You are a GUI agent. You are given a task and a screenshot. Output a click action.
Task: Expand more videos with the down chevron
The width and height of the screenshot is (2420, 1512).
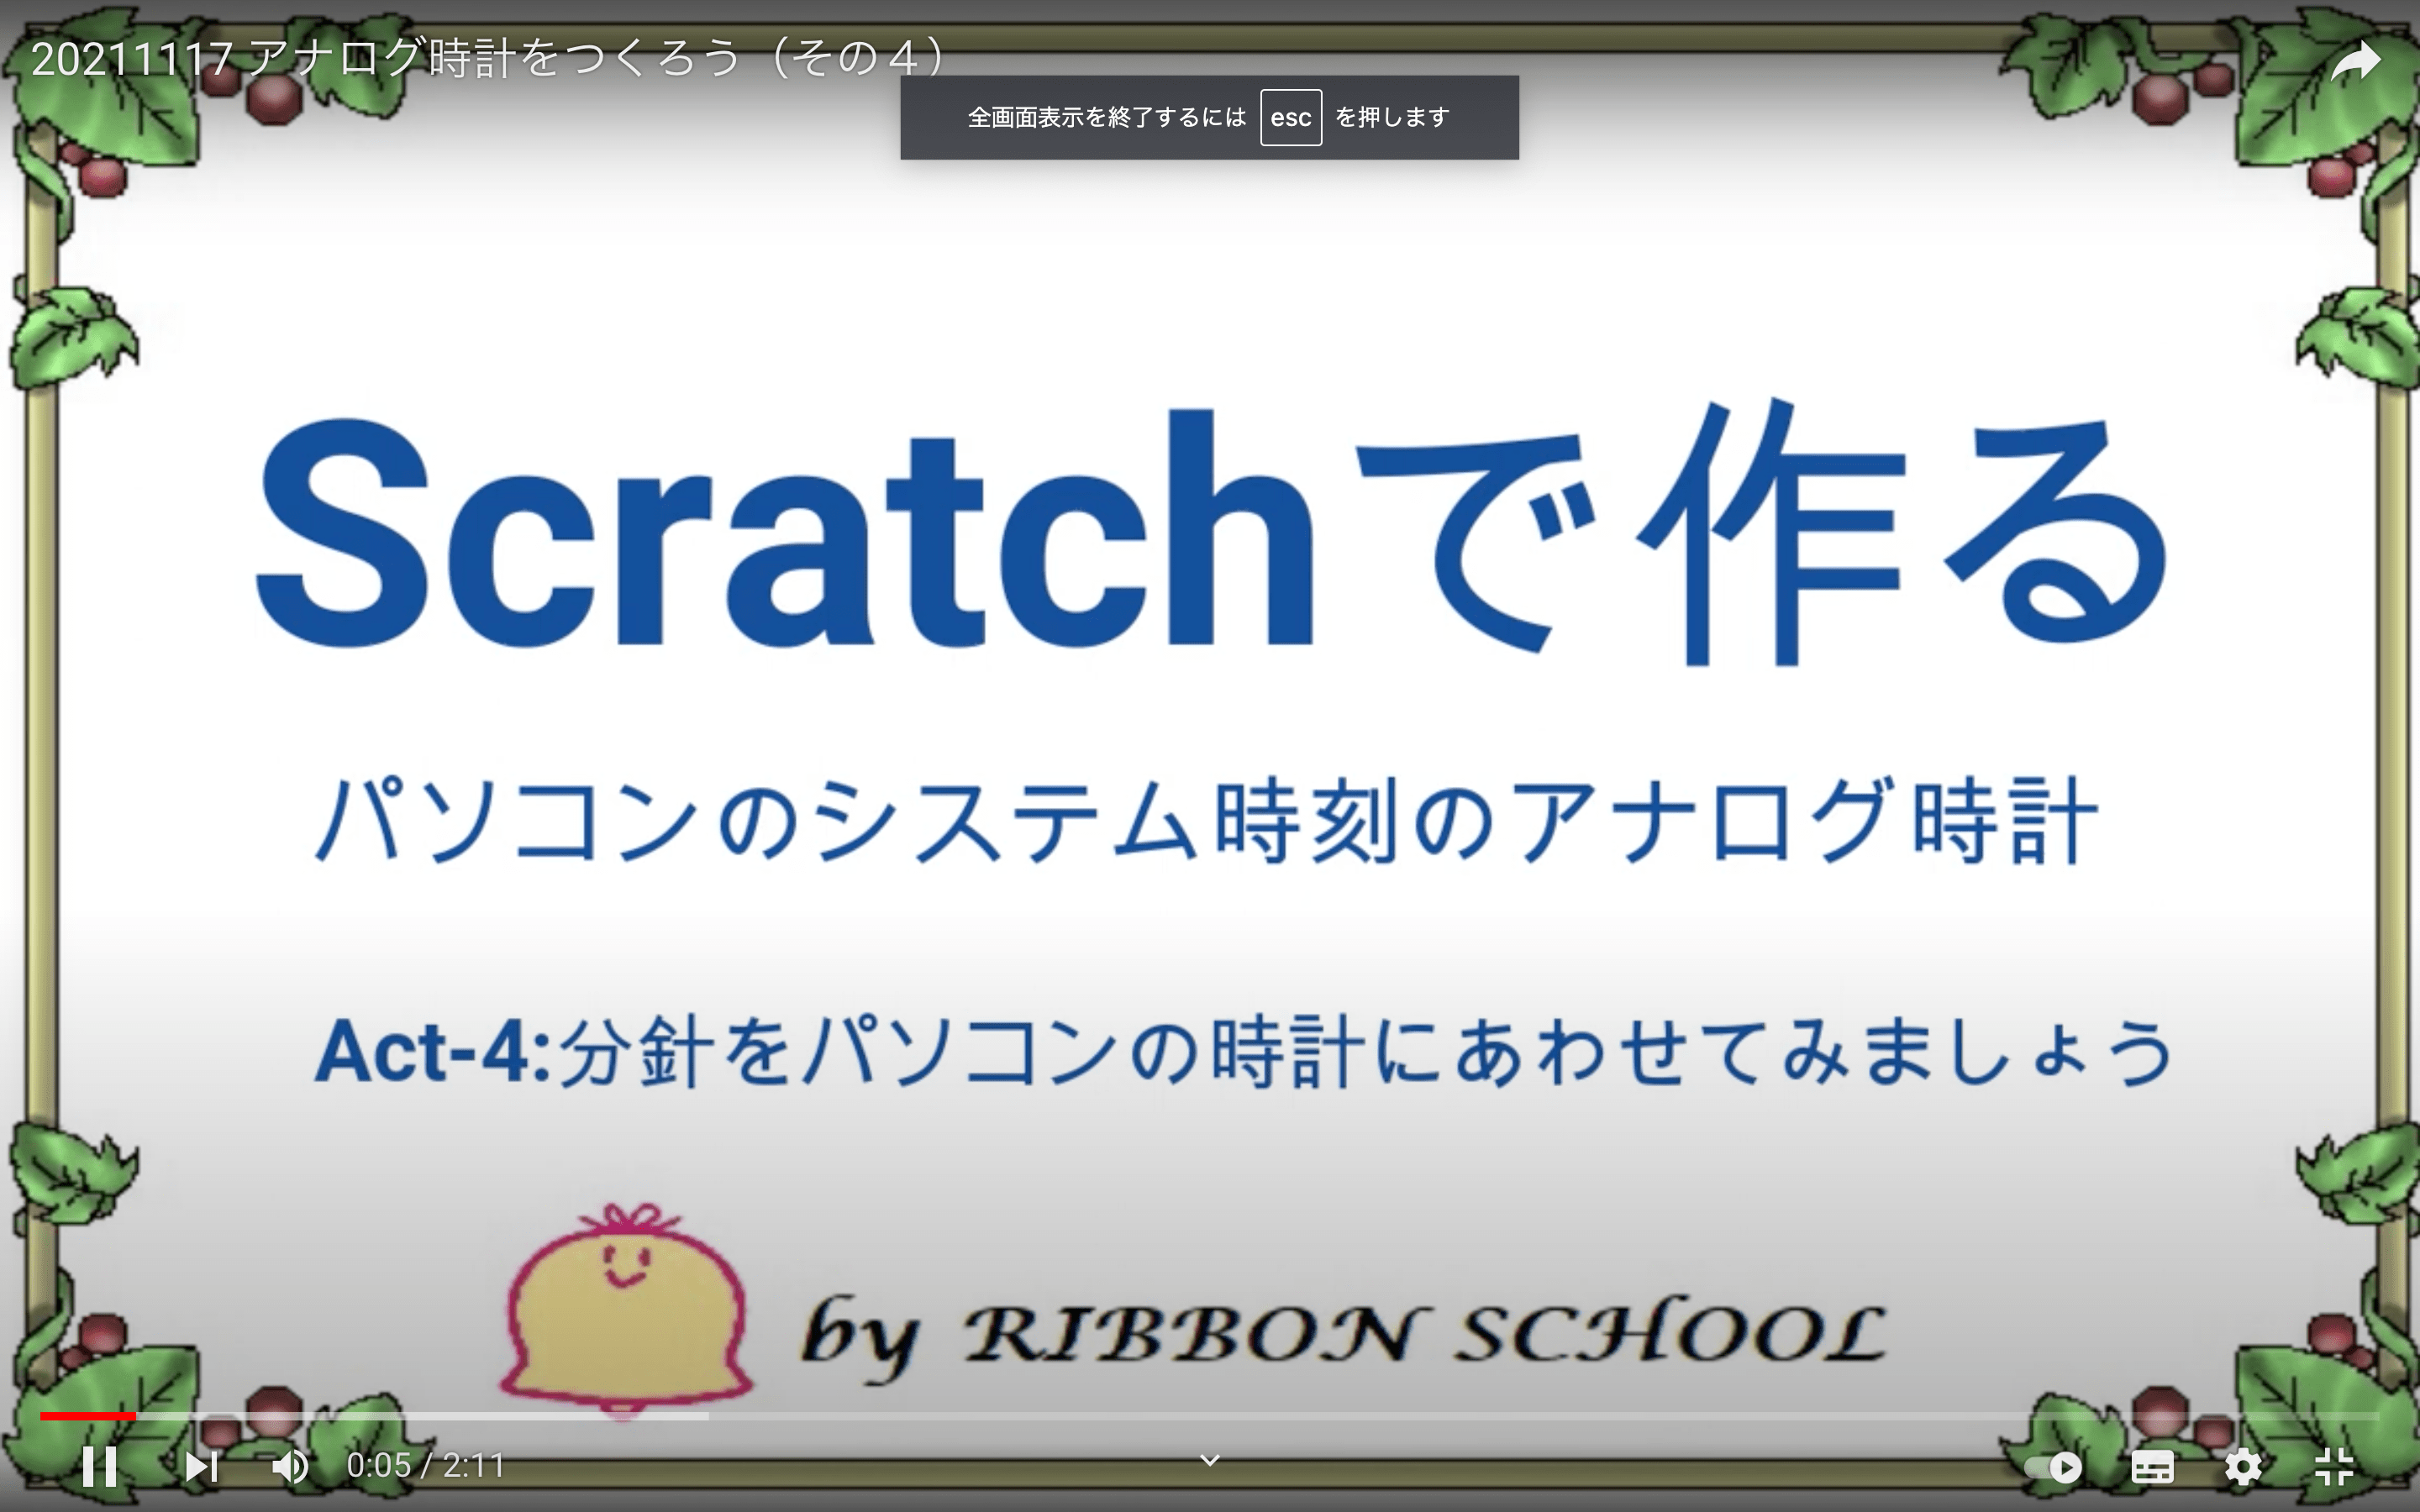pyautogui.click(x=1209, y=1460)
